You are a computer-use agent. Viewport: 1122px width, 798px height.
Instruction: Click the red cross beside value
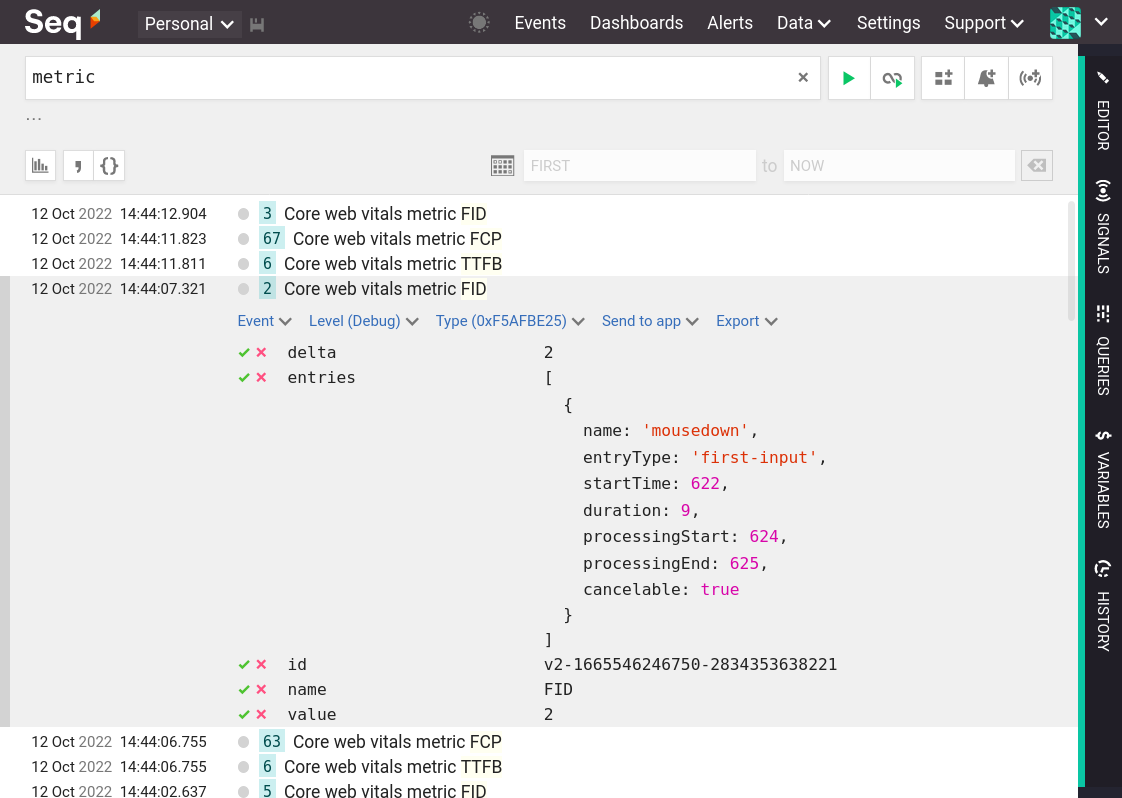261,714
